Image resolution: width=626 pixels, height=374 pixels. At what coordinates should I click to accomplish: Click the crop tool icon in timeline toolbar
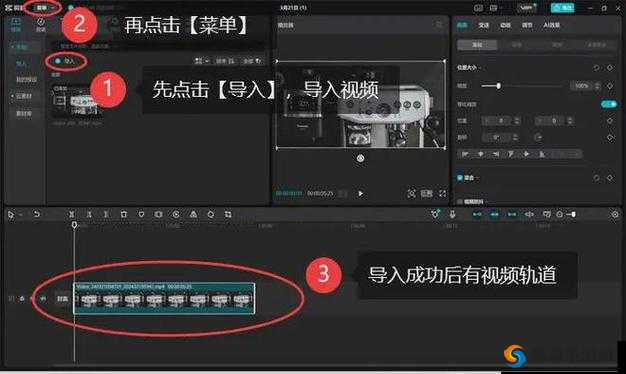(228, 214)
